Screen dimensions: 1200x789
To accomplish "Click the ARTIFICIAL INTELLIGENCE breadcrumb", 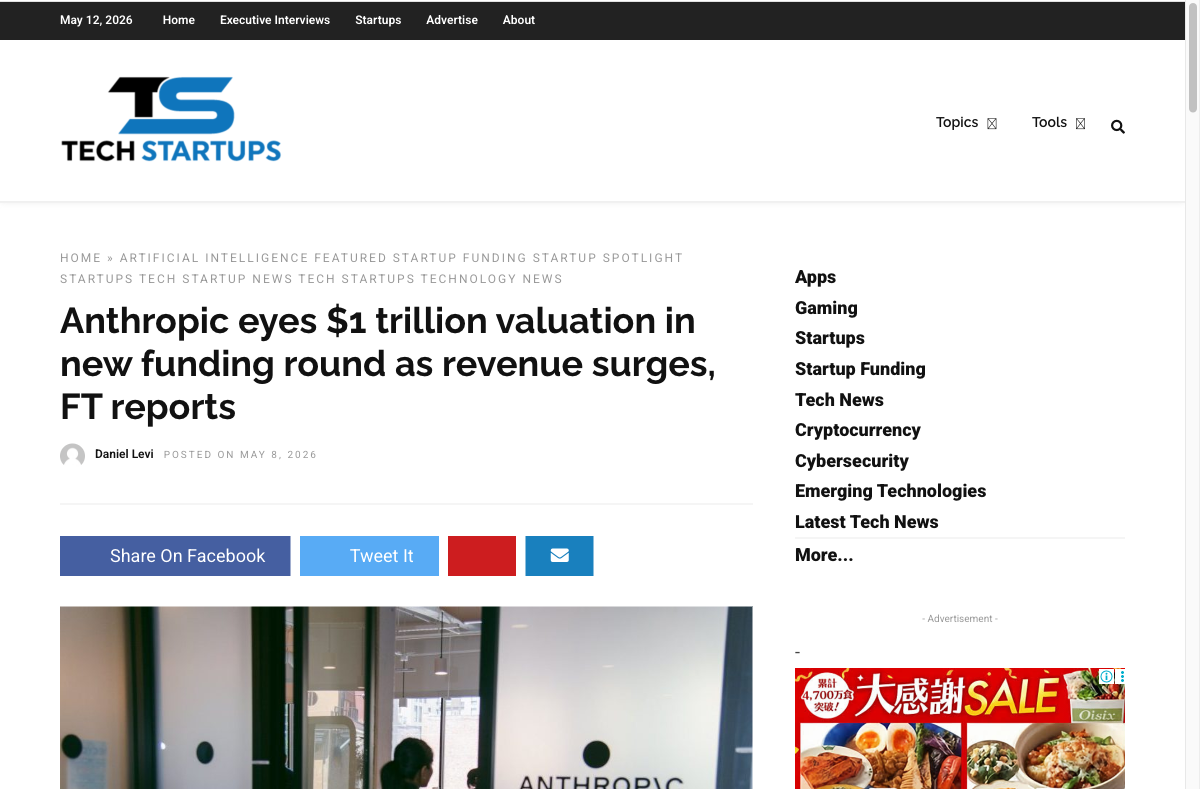I will (x=214, y=258).
